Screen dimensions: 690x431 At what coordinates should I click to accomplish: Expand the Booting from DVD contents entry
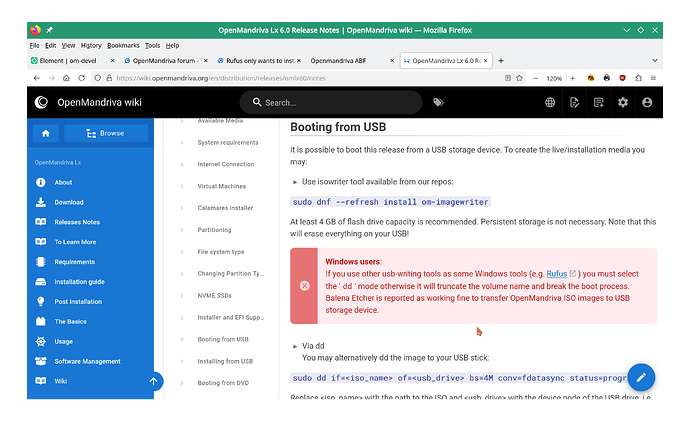coord(182,383)
